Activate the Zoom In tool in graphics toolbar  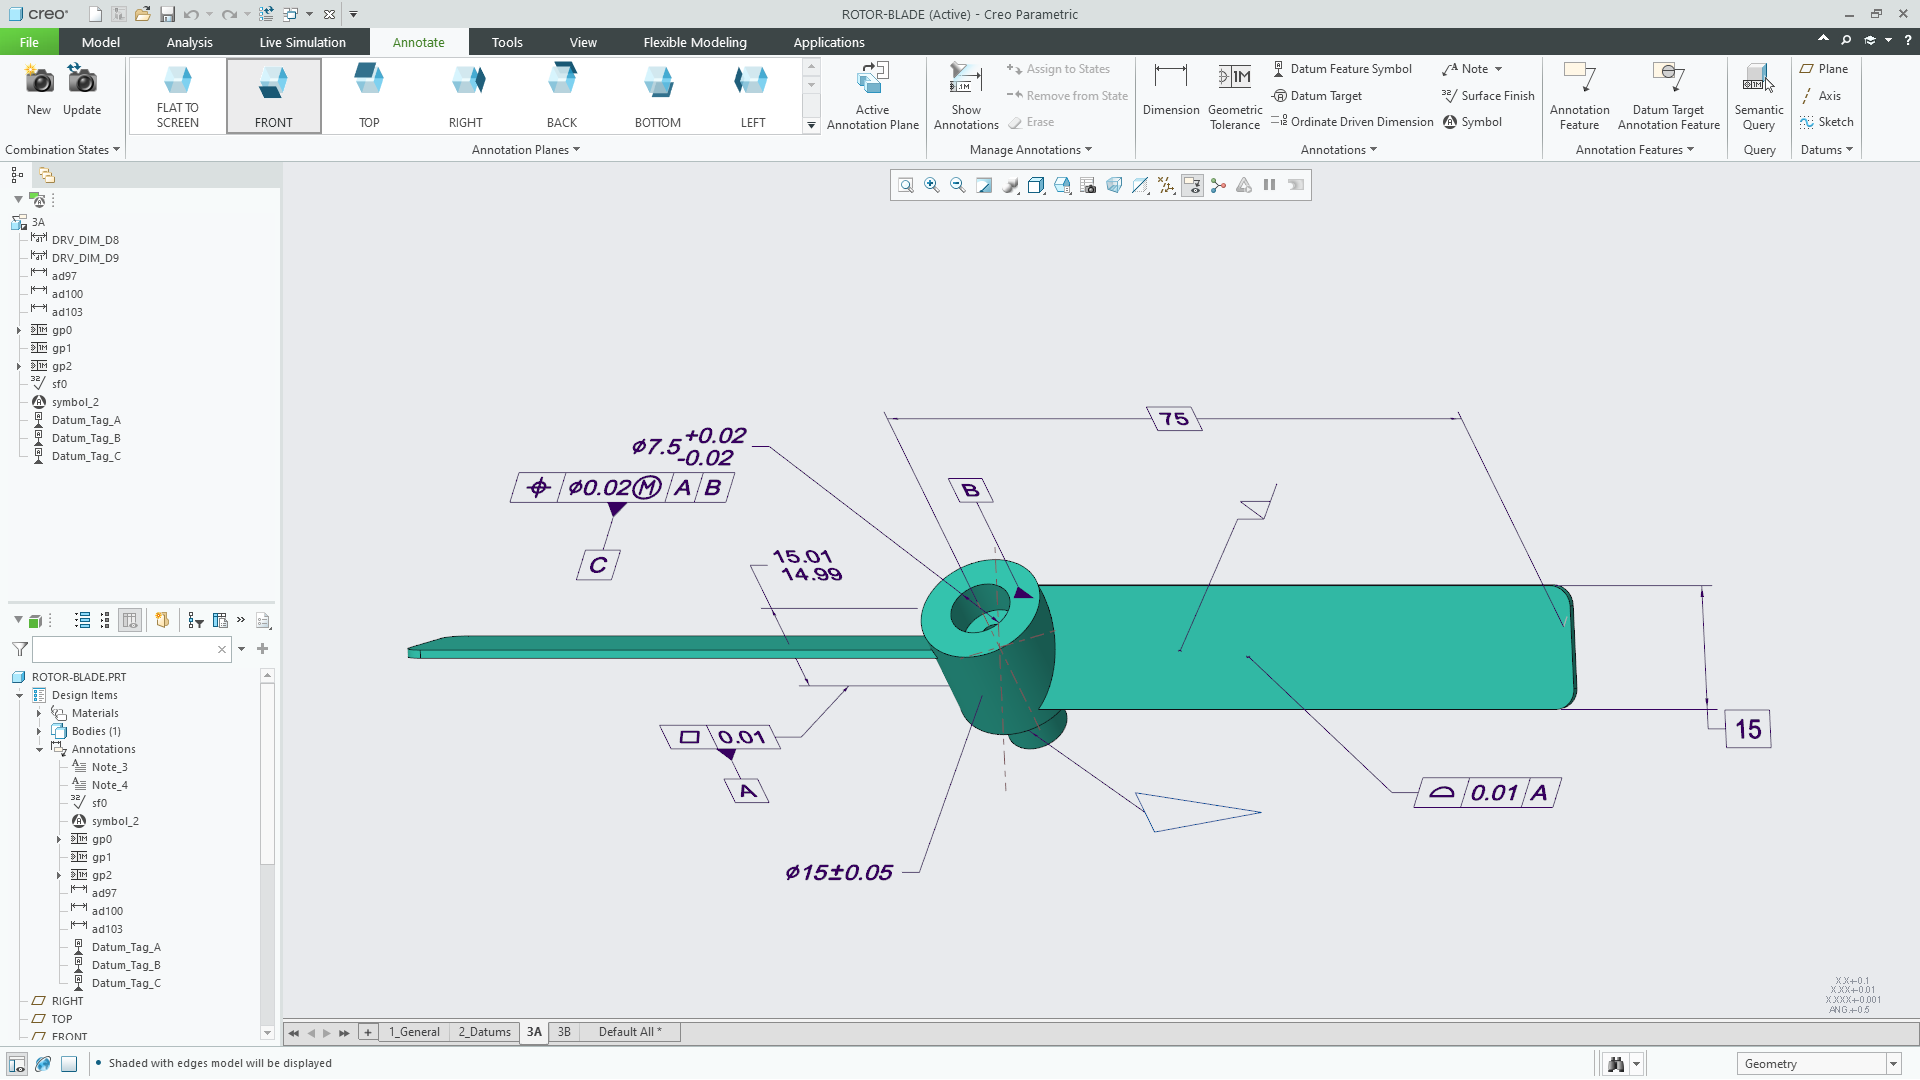tap(932, 185)
